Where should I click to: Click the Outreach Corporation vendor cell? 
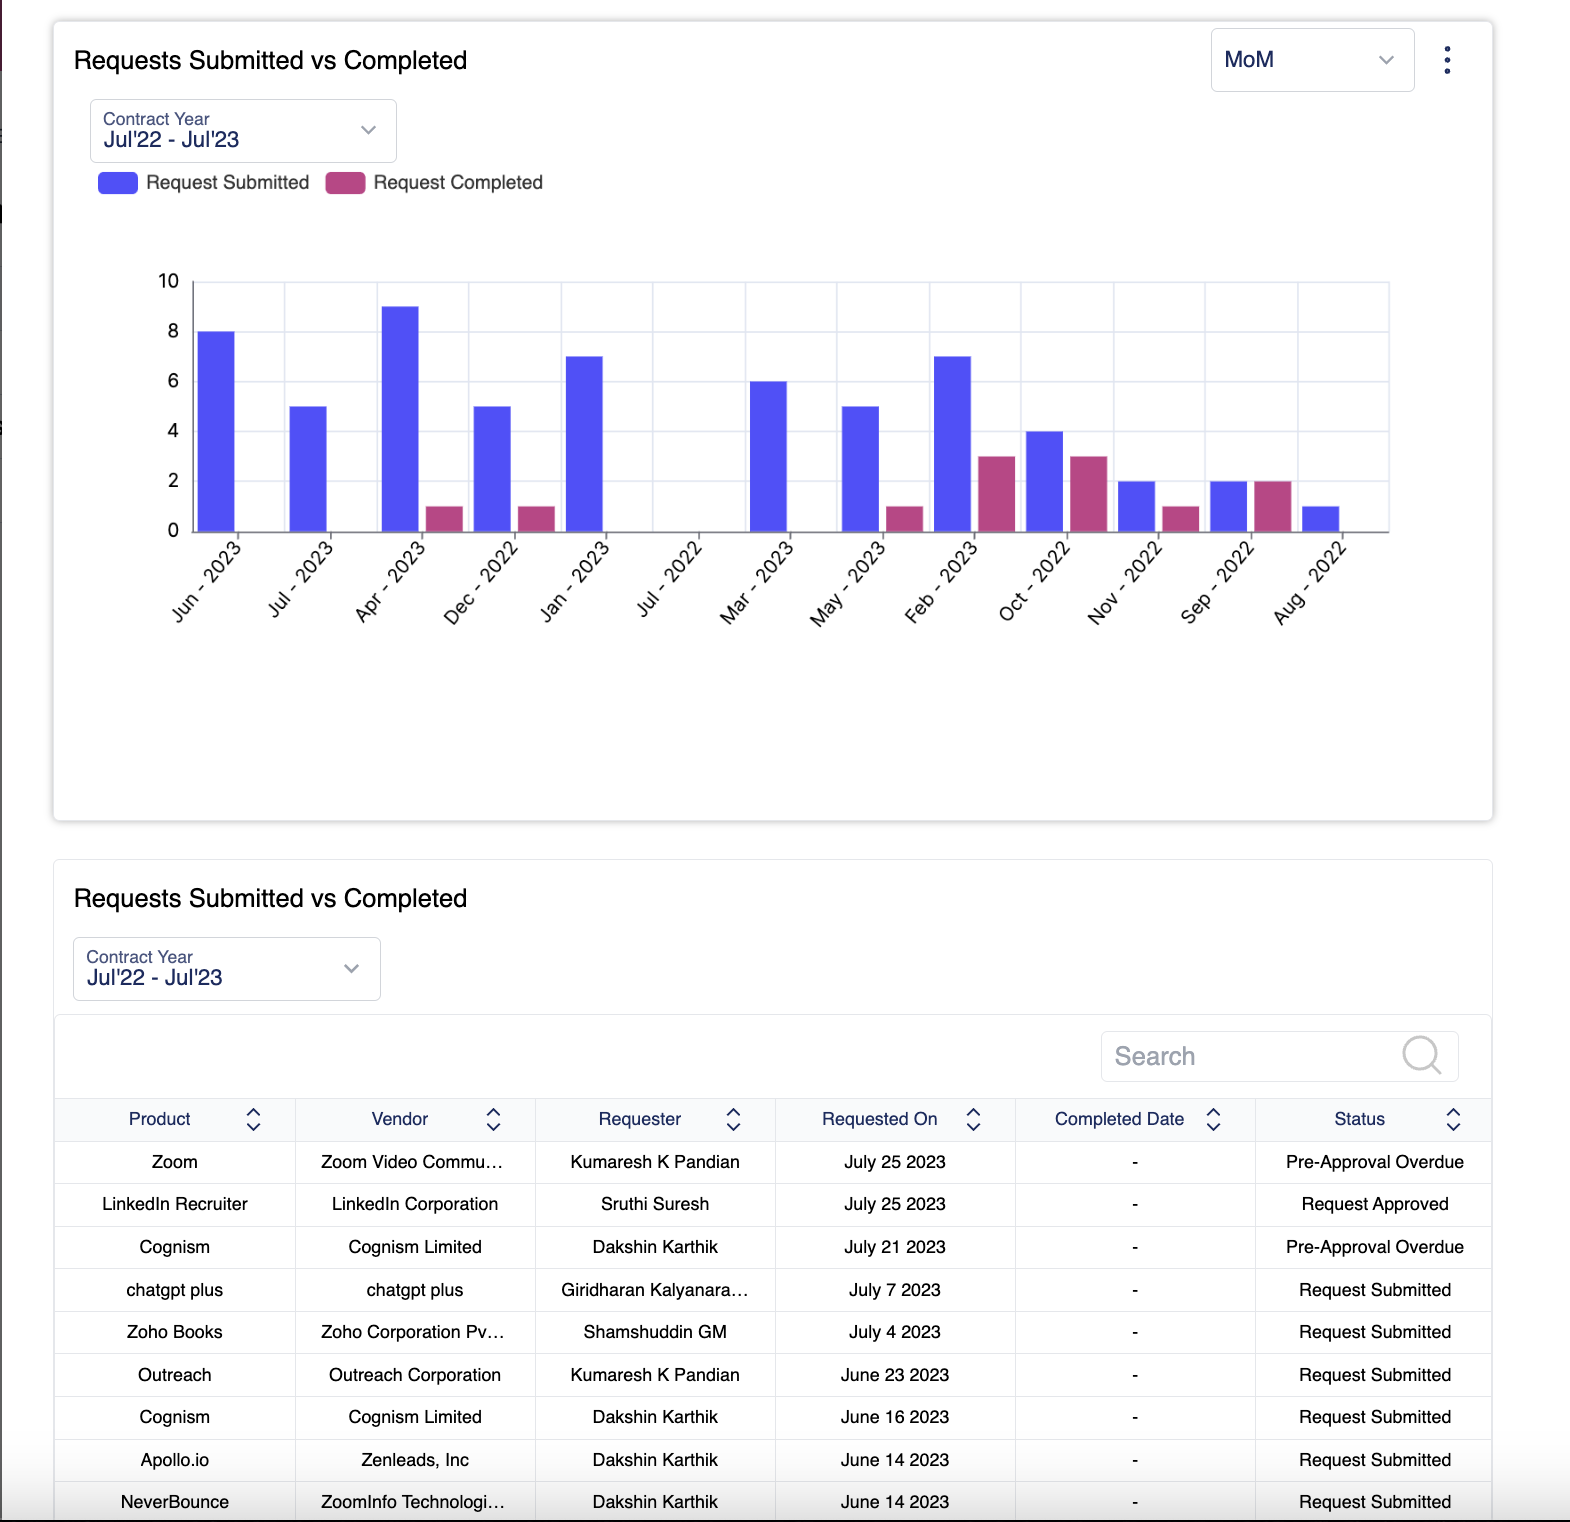[415, 1375]
